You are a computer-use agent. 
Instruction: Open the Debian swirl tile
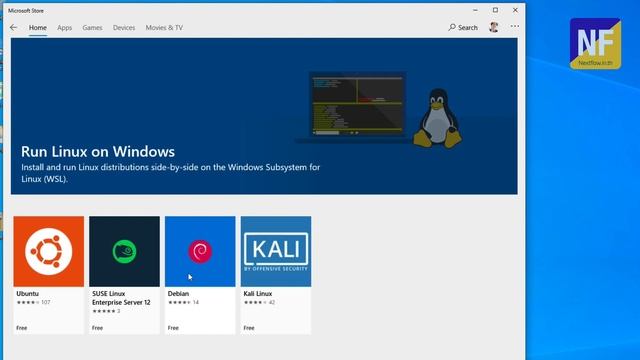[200, 251]
